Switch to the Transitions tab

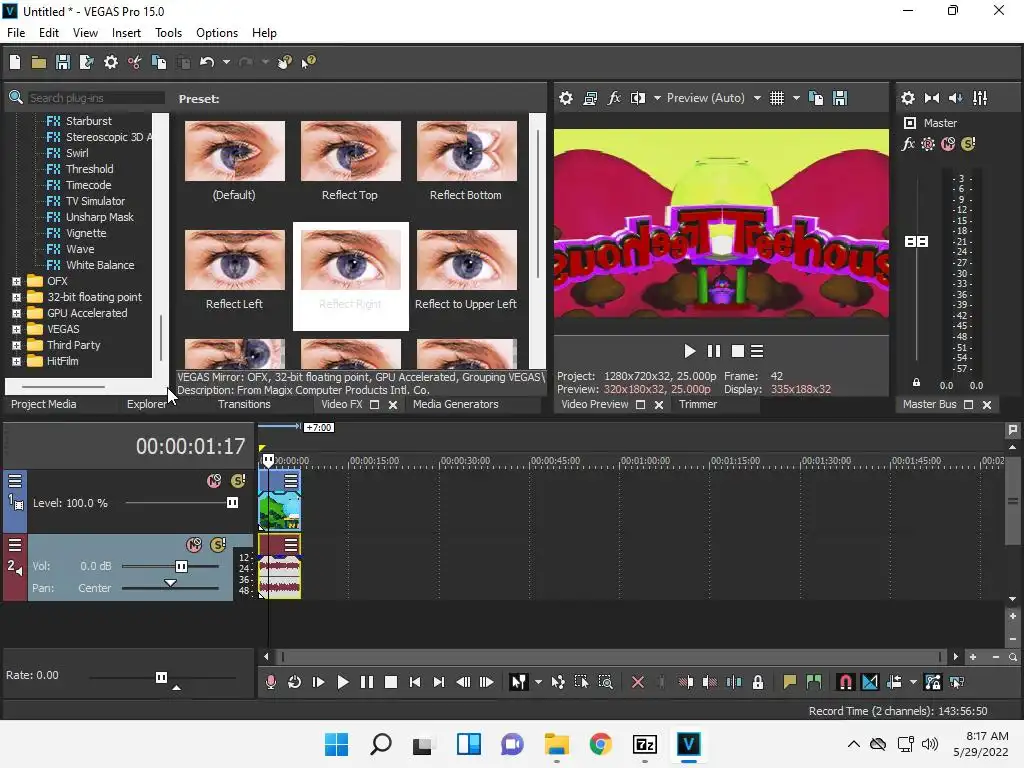pos(244,404)
